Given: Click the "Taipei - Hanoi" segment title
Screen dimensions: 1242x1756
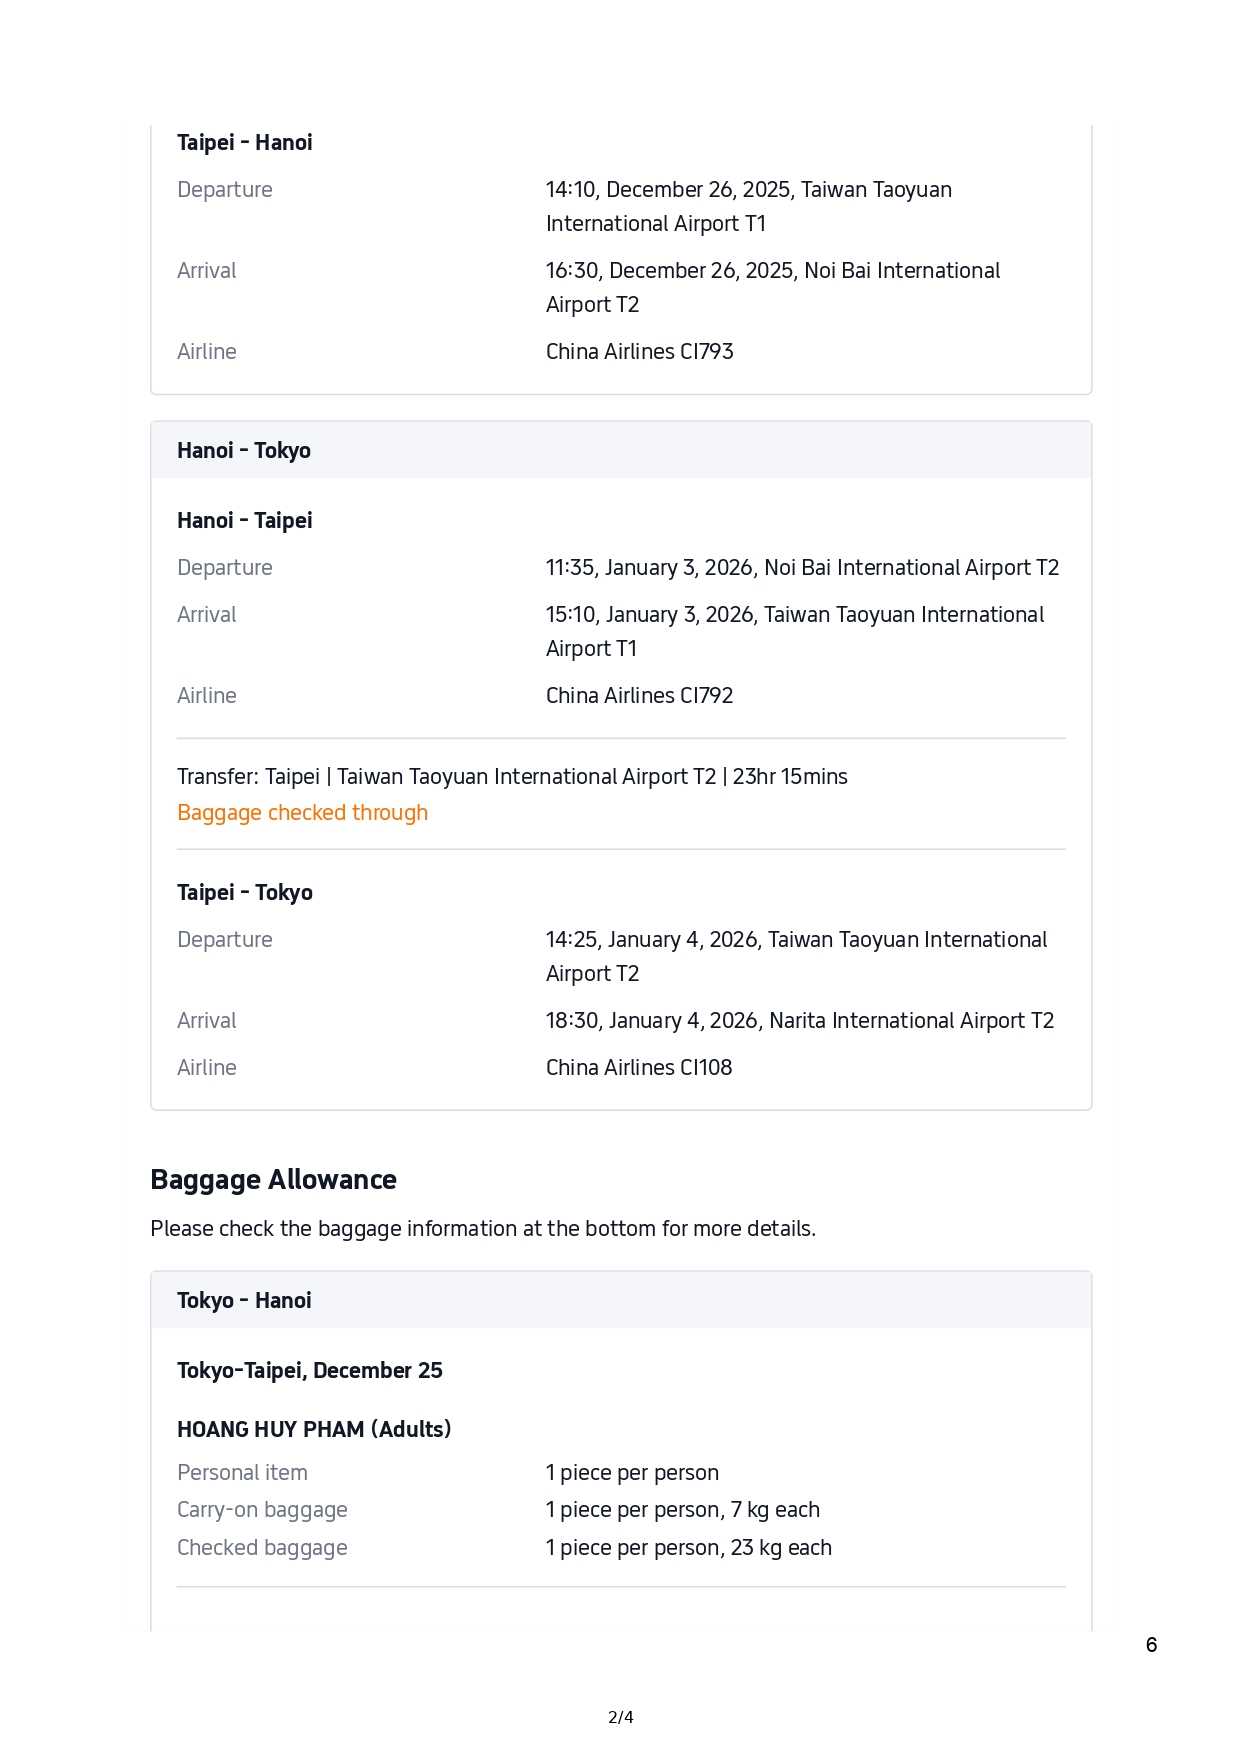Looking at the screenshot, I should pyautogui.click(x=244, y=143).
